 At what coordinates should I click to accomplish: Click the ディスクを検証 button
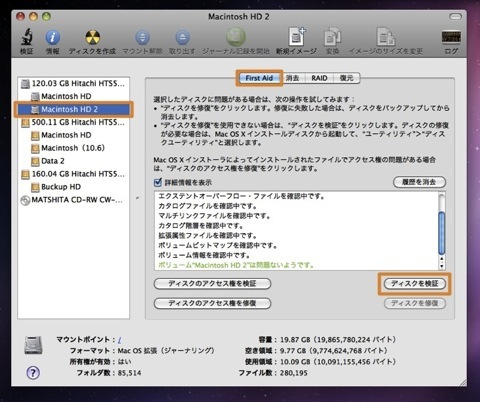pos(415,284)
